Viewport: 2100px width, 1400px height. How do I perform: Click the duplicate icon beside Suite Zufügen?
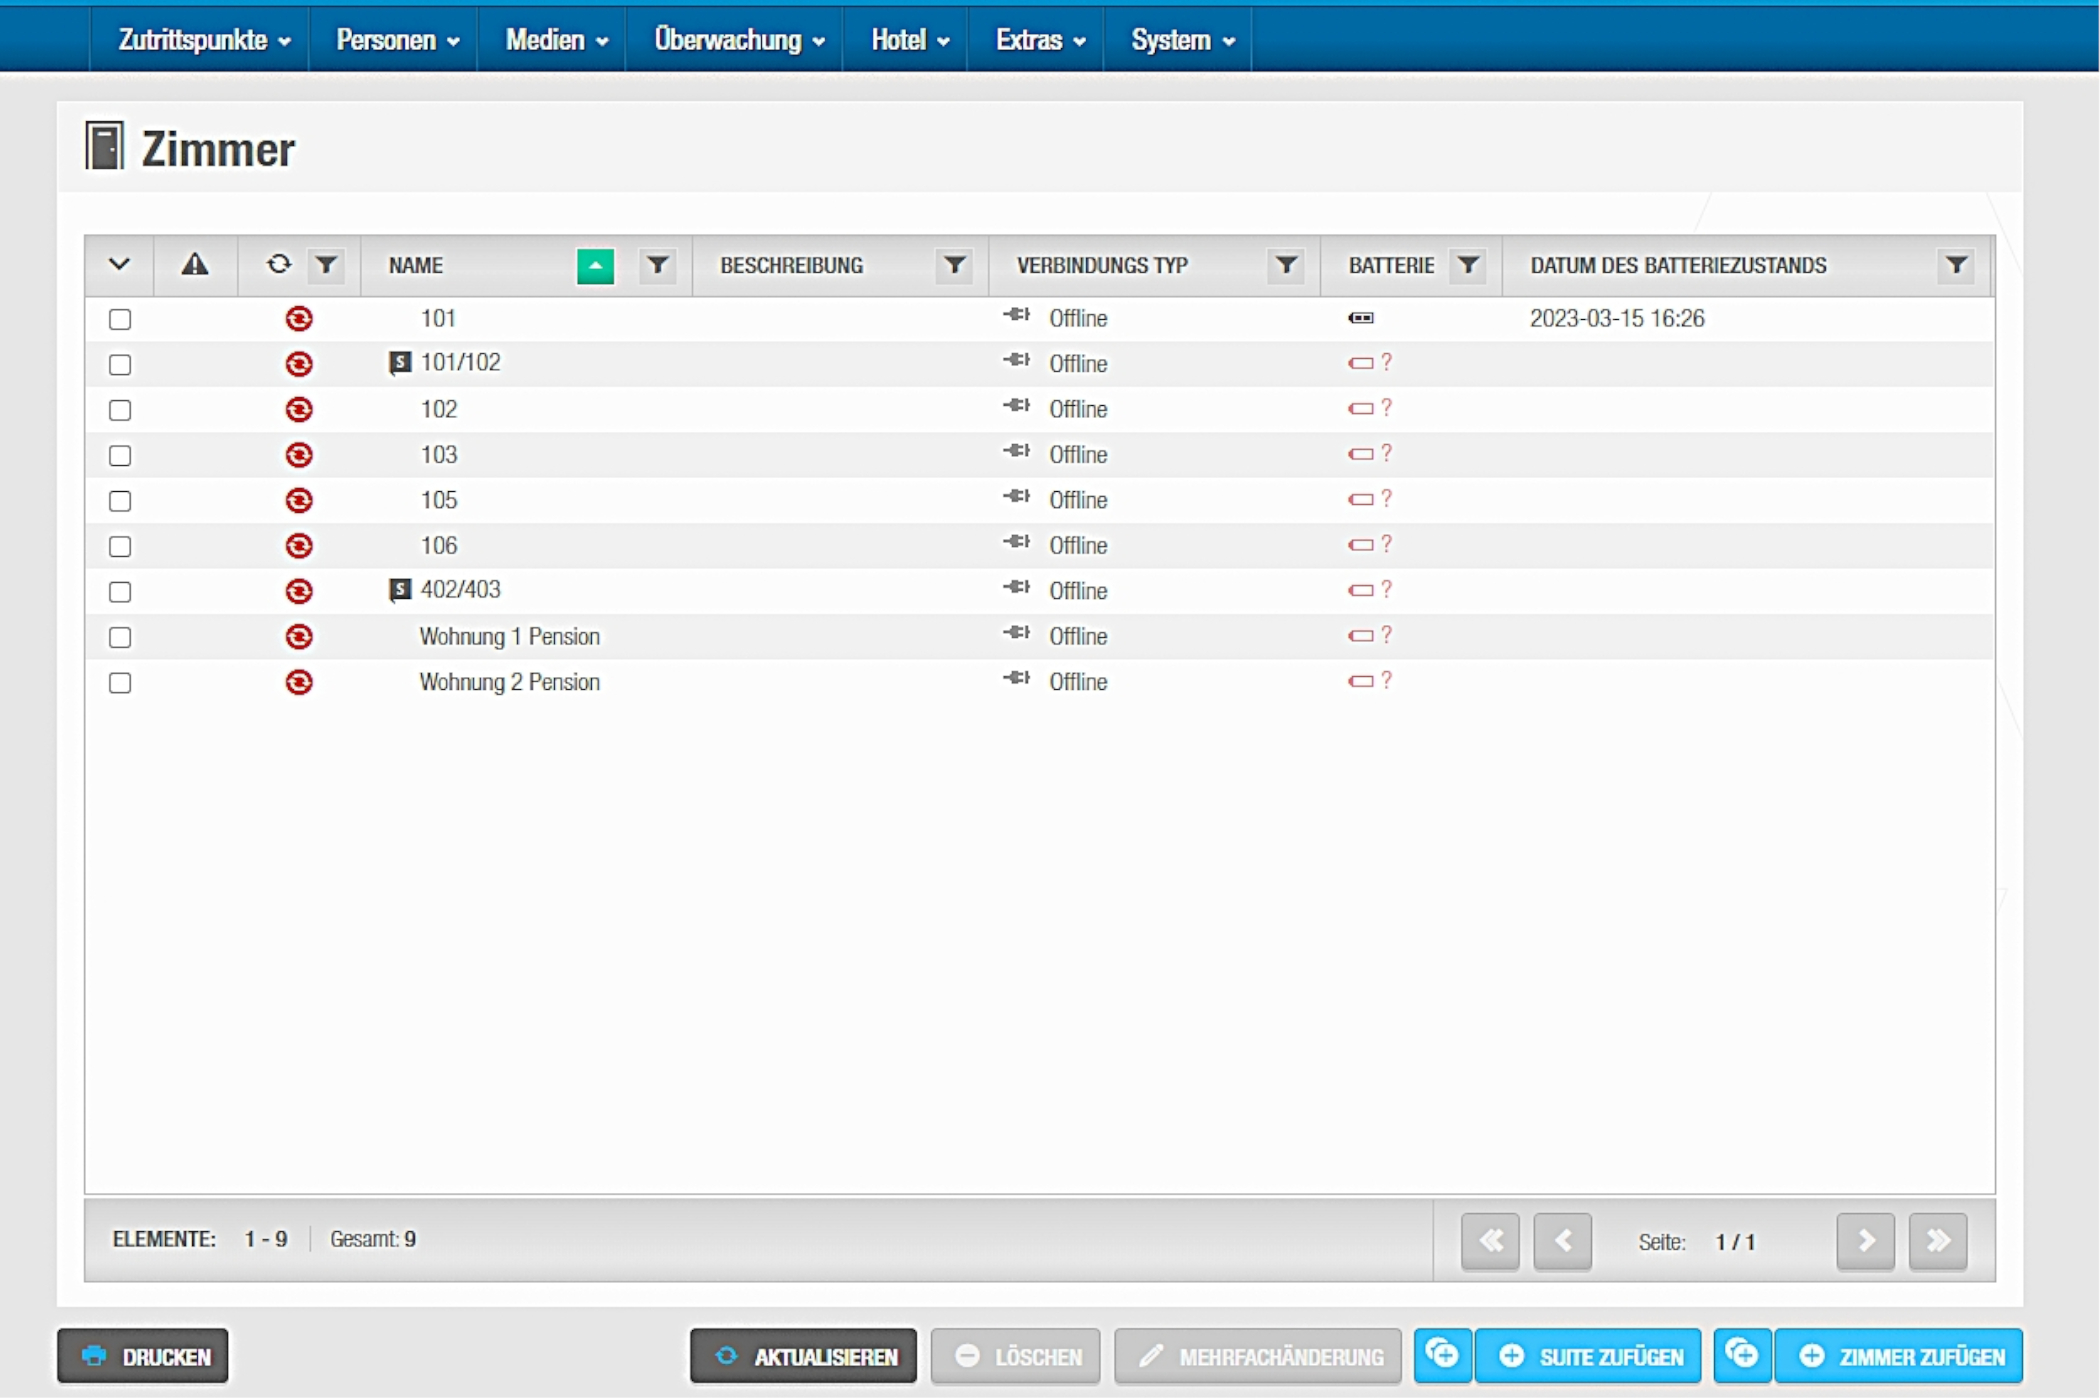click(x=1442, y=1355)
